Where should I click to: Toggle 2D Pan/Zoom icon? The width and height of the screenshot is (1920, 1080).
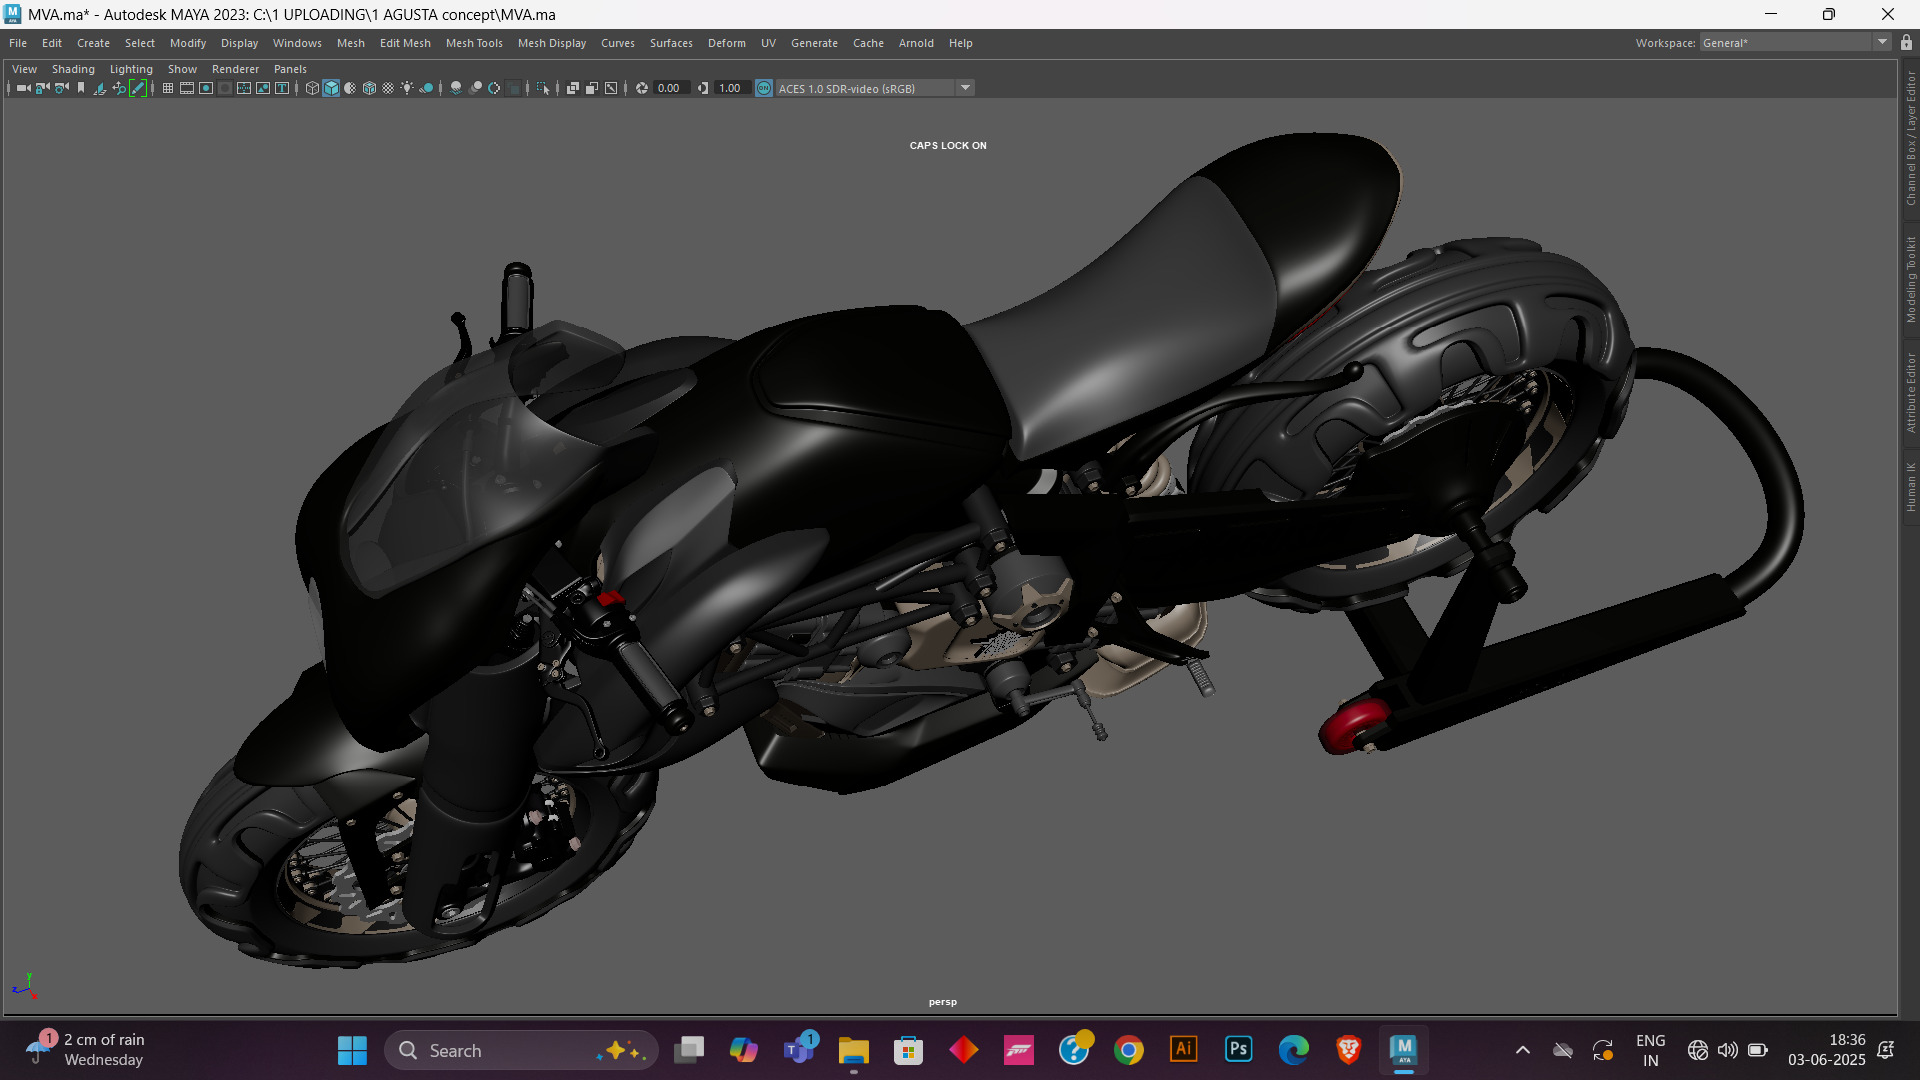(119, 88)
